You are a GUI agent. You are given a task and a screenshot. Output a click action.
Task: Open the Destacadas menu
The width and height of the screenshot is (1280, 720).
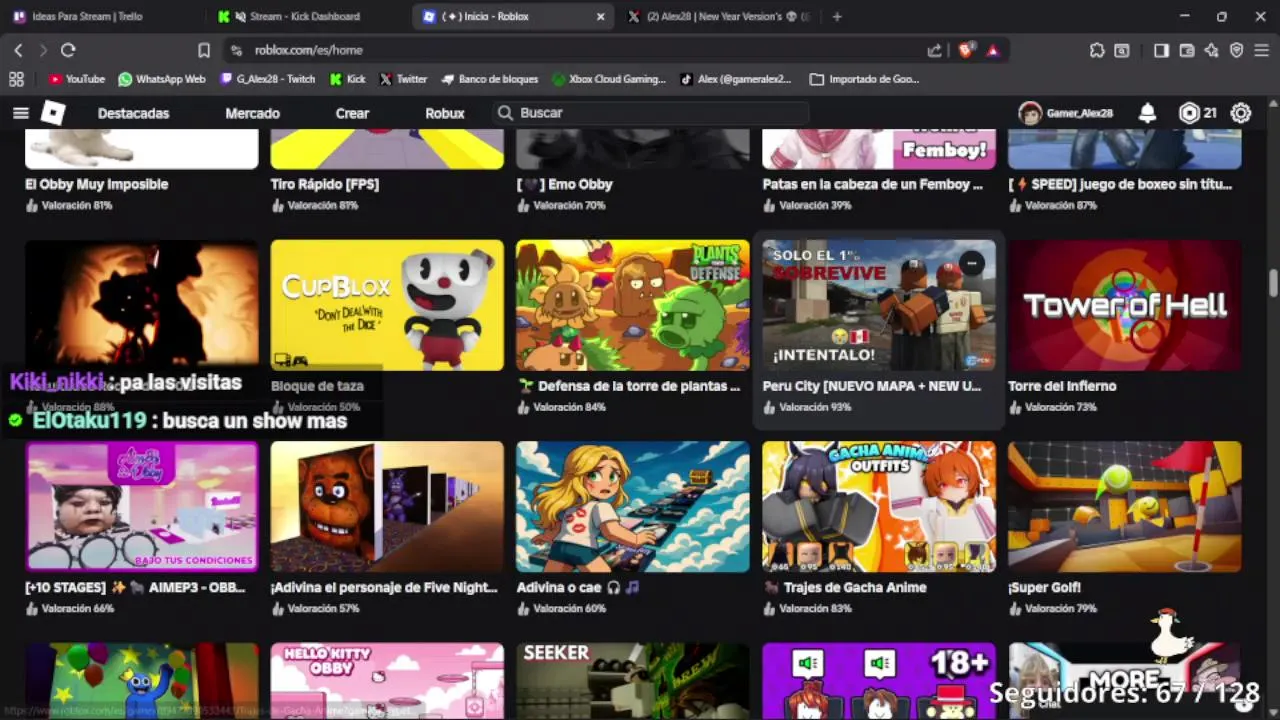[x=133, y=113]
